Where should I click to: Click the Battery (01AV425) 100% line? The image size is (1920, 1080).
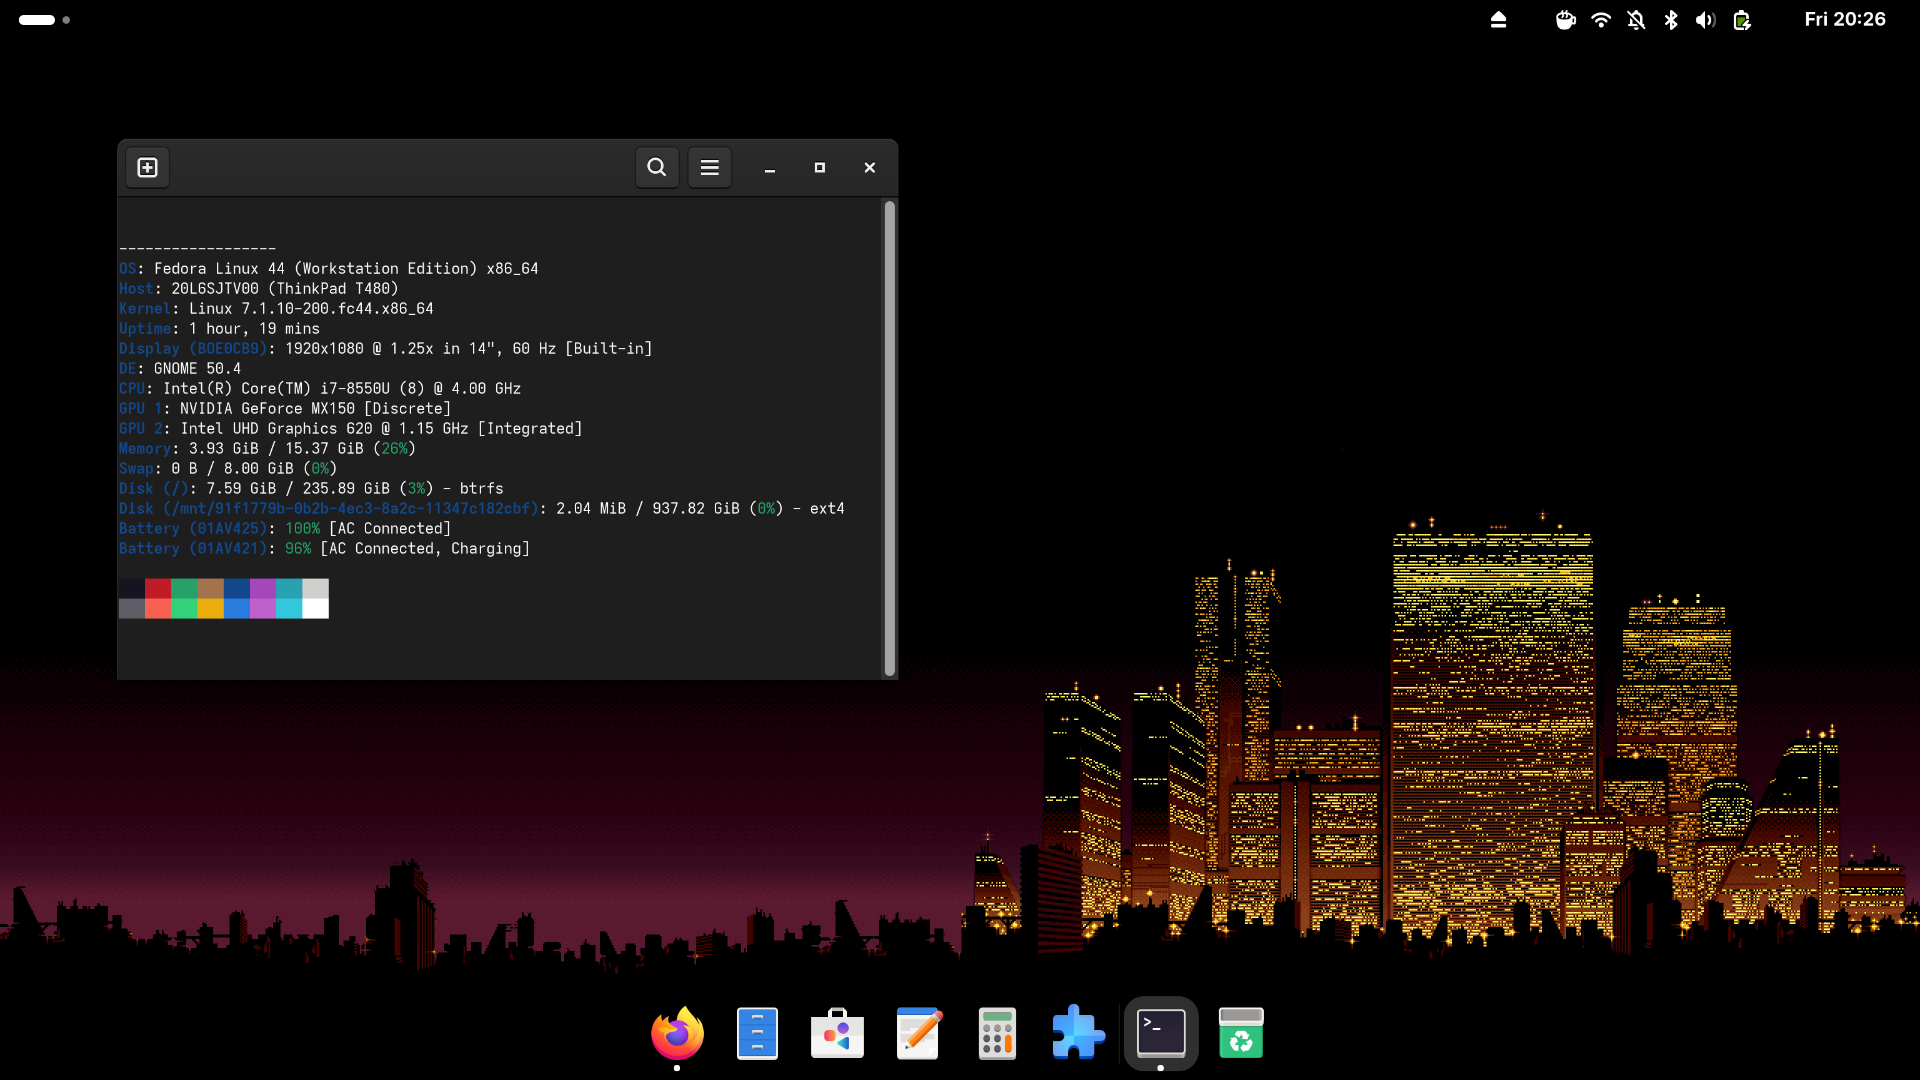pyautogui.click(x=285, y=529)
